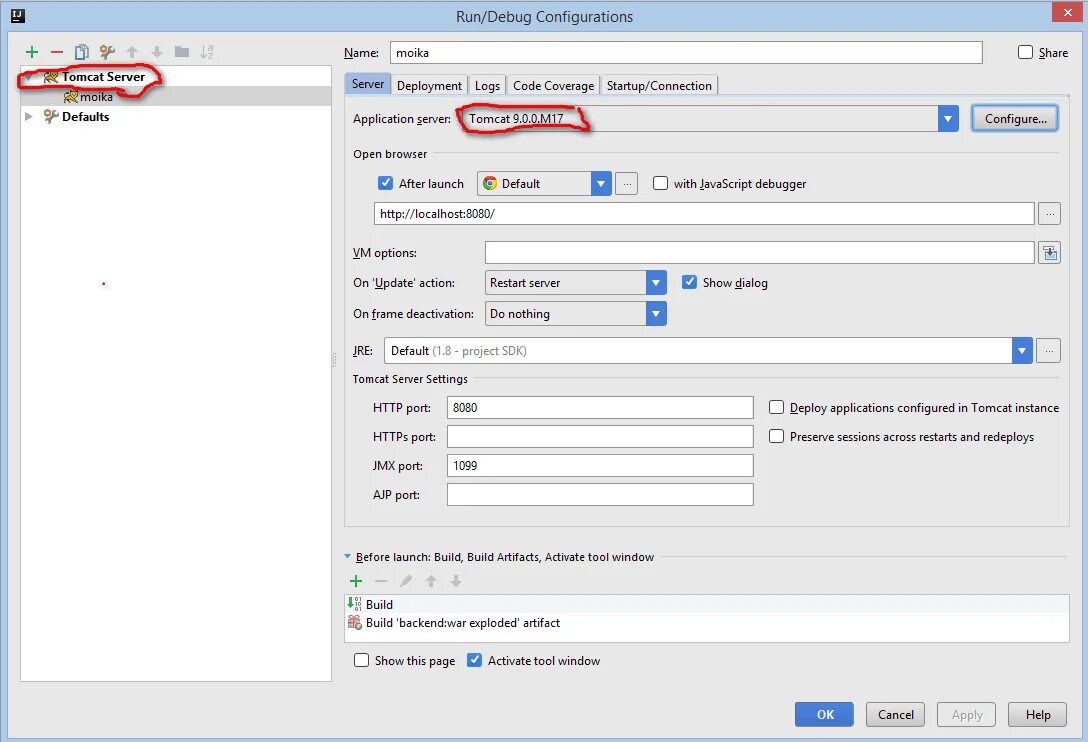
Task: Click the Name input field
Action: click(686, 53)
